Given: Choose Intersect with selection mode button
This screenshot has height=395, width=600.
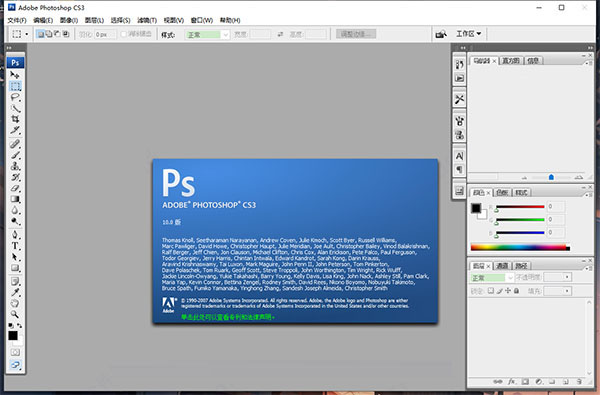Looking at the screenshot, I should click(x=66, y=34).
